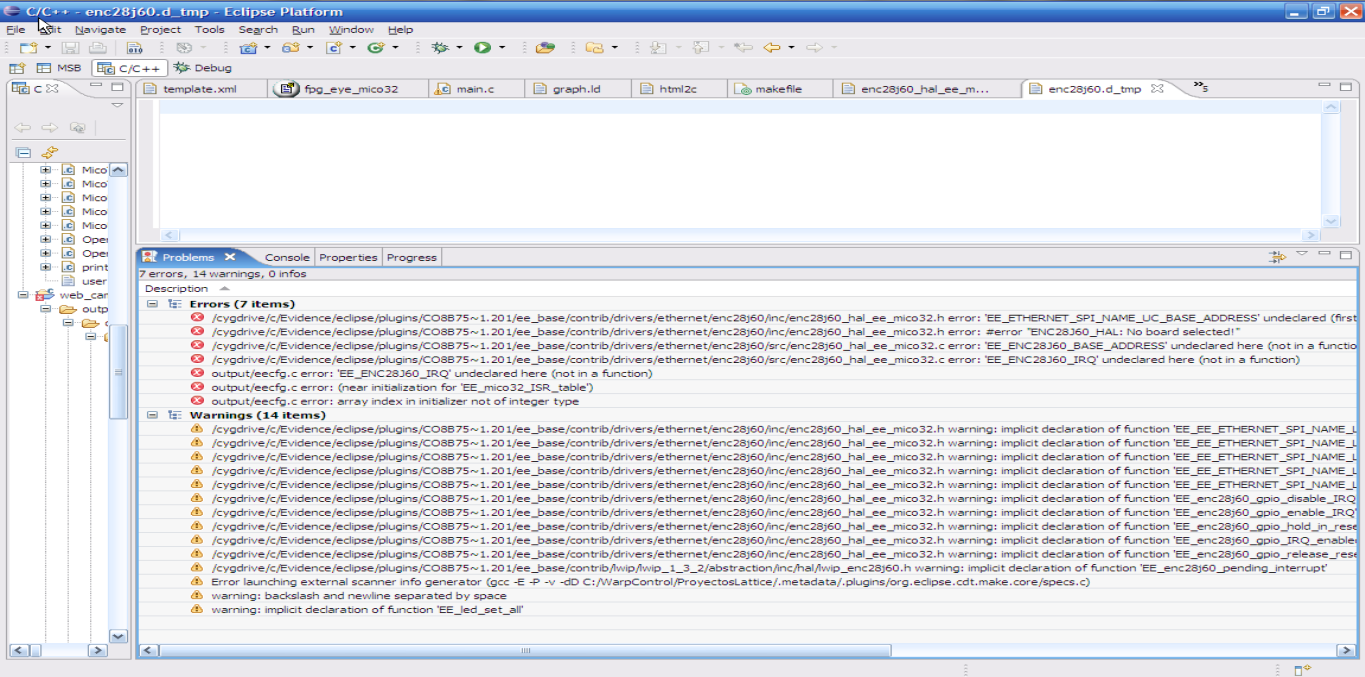Viewport: 1365px width, 677px height.
Task: Switch to the graph.ld editor tab
Action: click(576, 89)
